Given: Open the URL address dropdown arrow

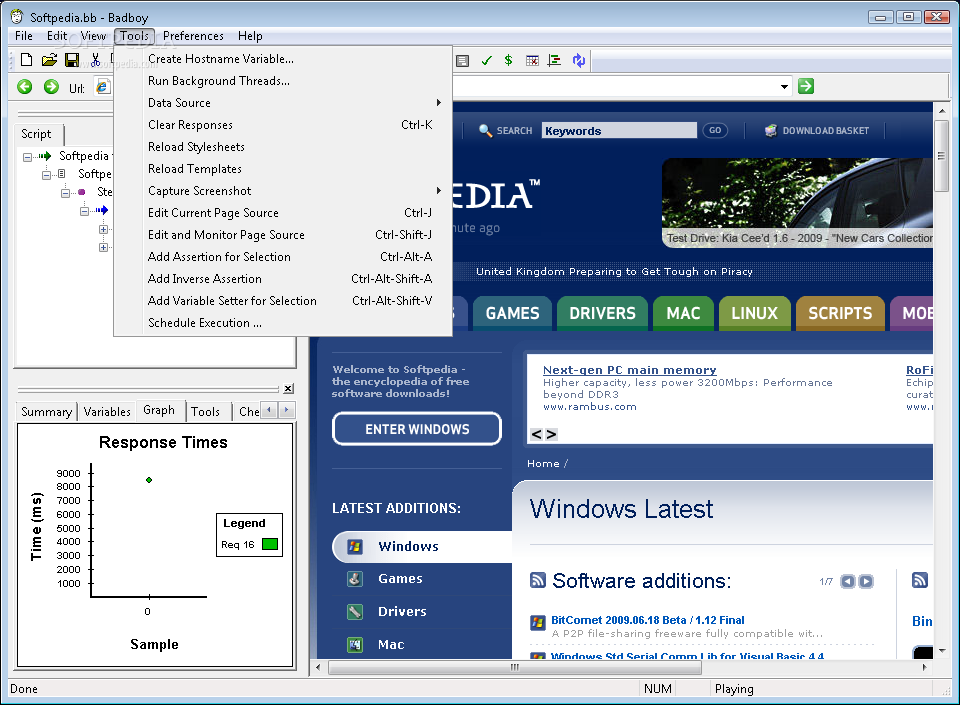Looking at the screenshot, I should (x=784, y=87).
